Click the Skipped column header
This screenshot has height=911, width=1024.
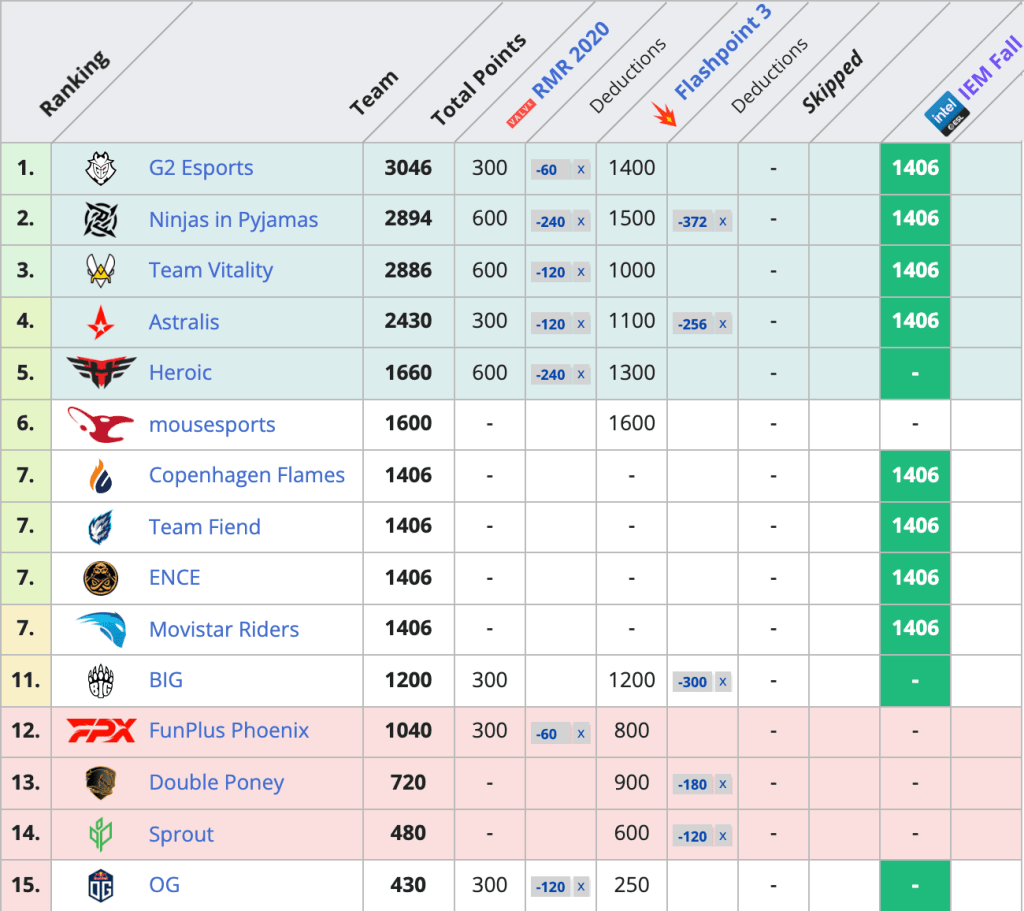click(833, 81)
